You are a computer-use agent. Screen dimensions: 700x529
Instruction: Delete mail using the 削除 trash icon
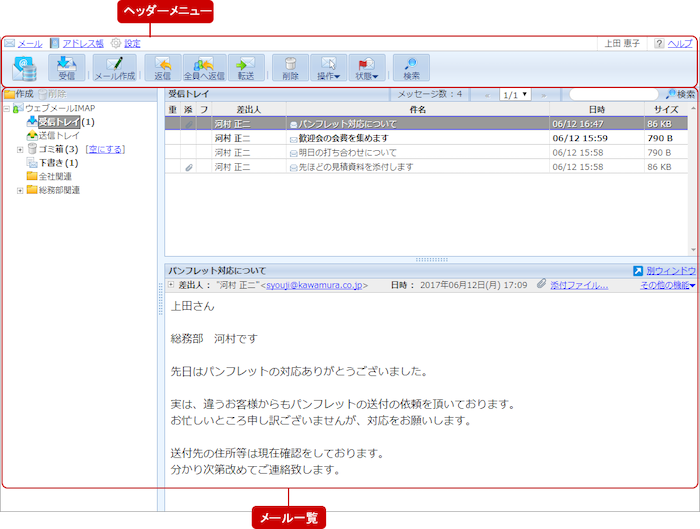(x=290, y=67)
